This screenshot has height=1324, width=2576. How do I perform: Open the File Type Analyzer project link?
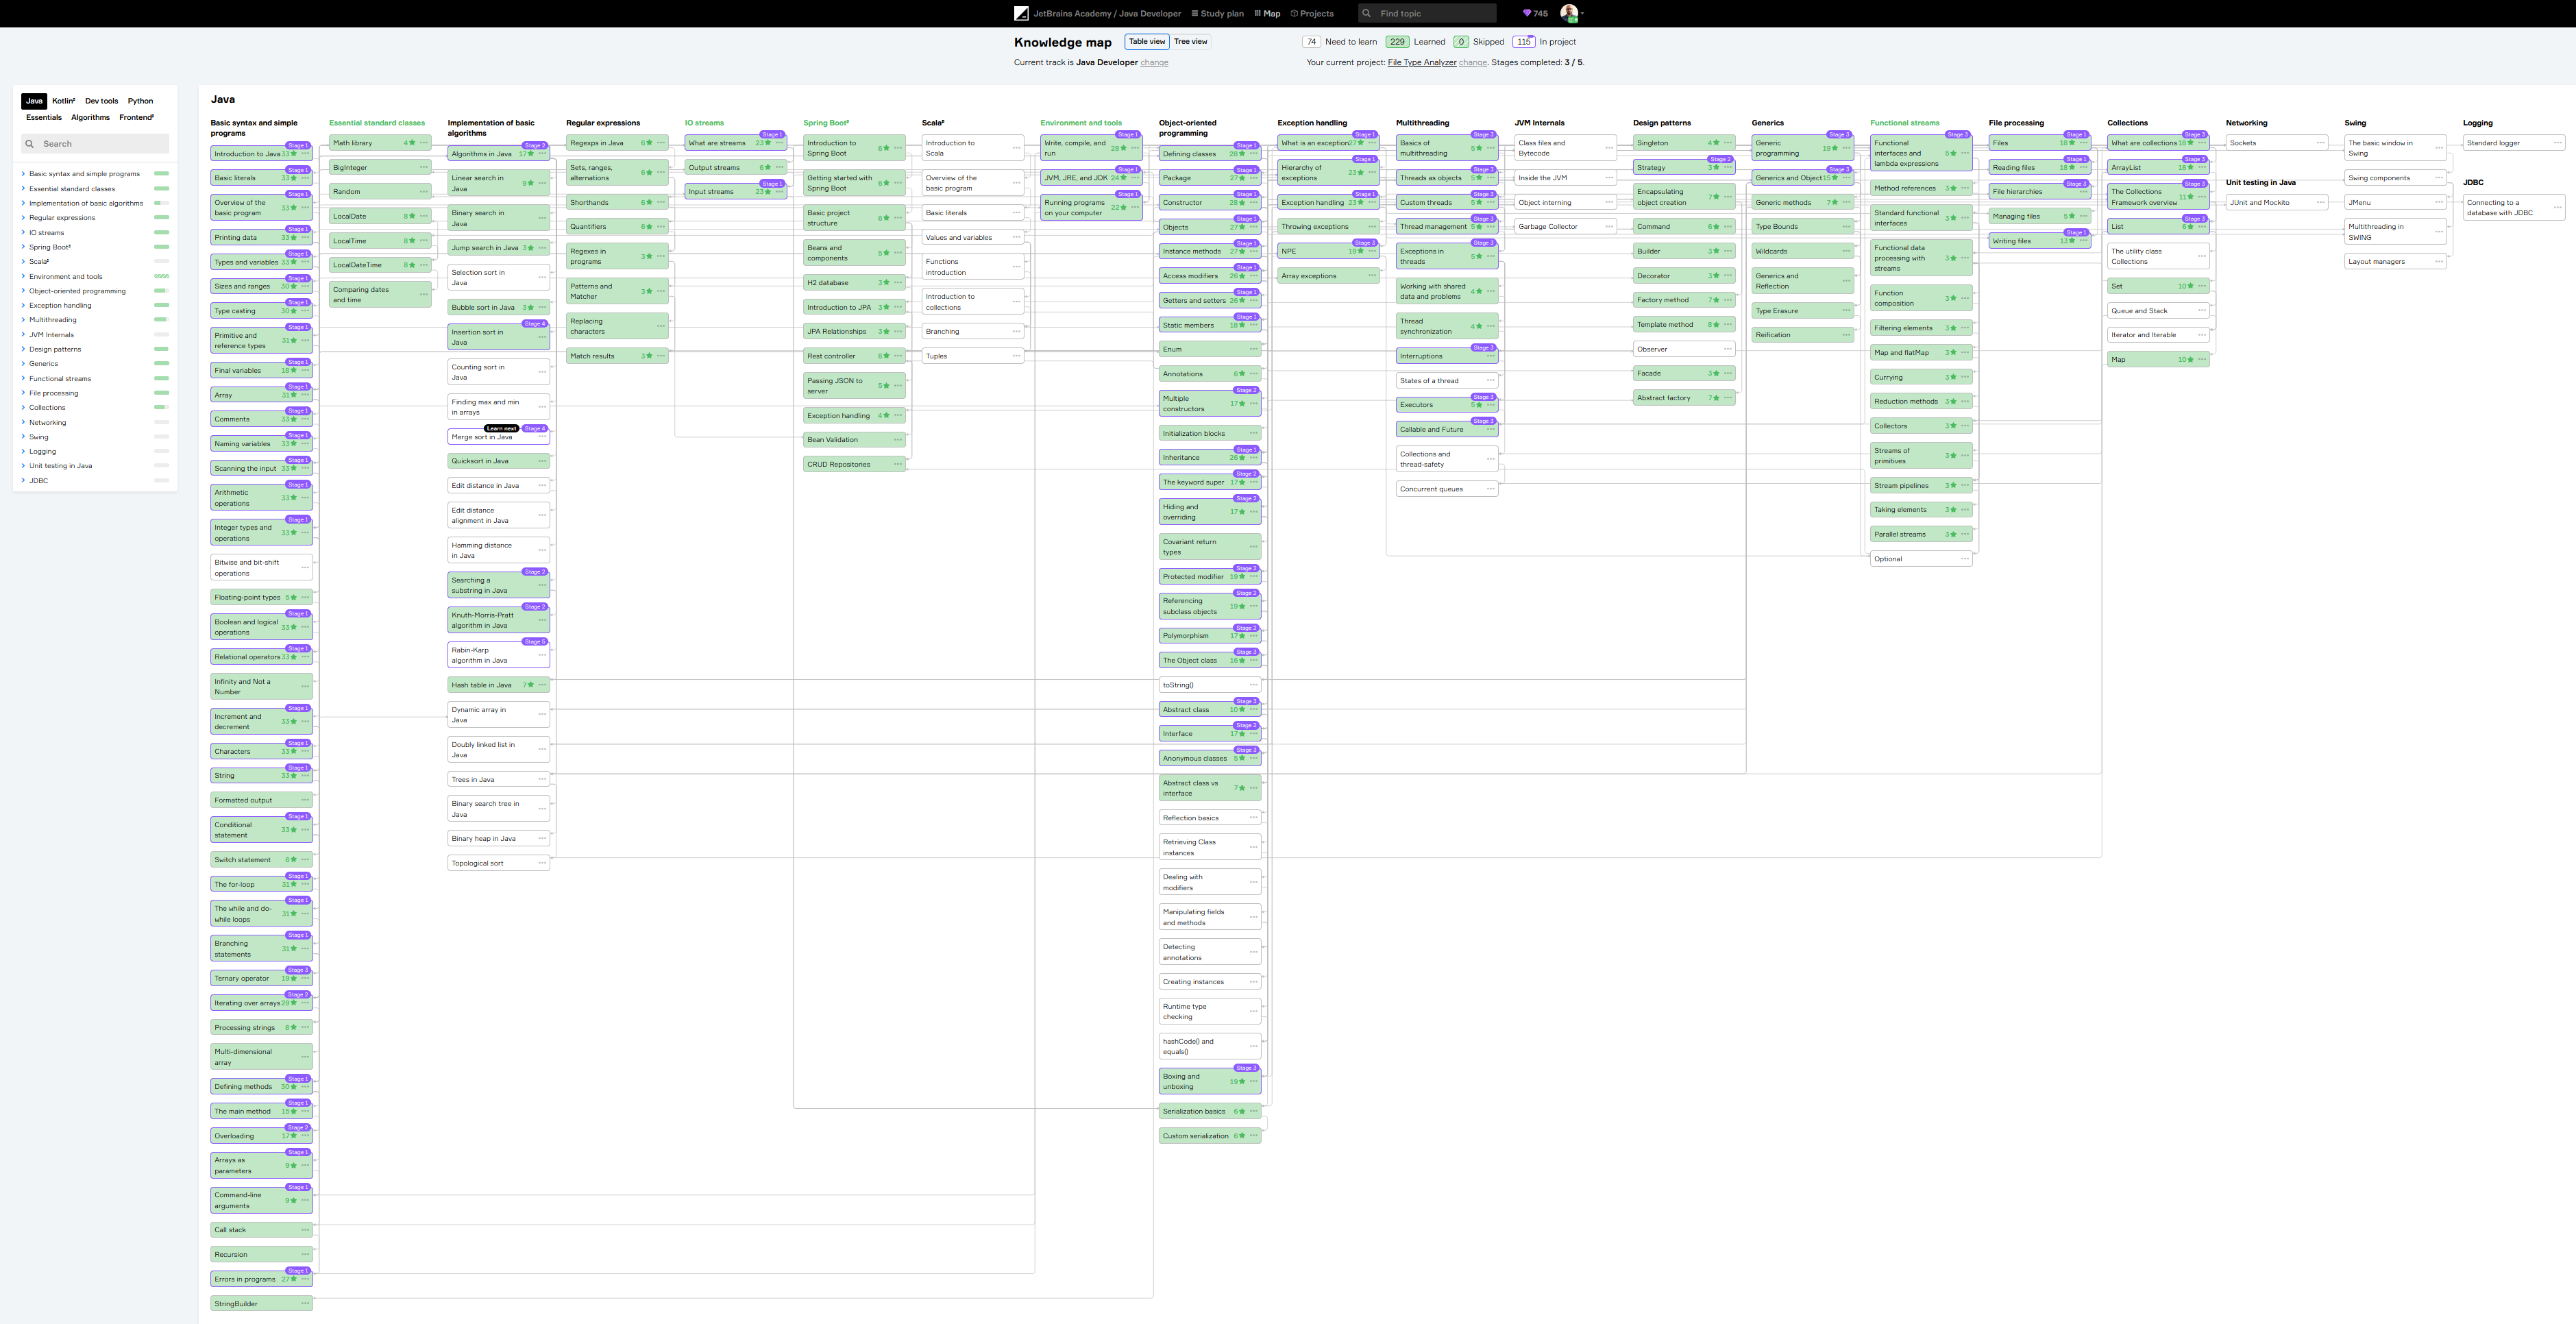pyautogui.click(x=1422, y=62)
